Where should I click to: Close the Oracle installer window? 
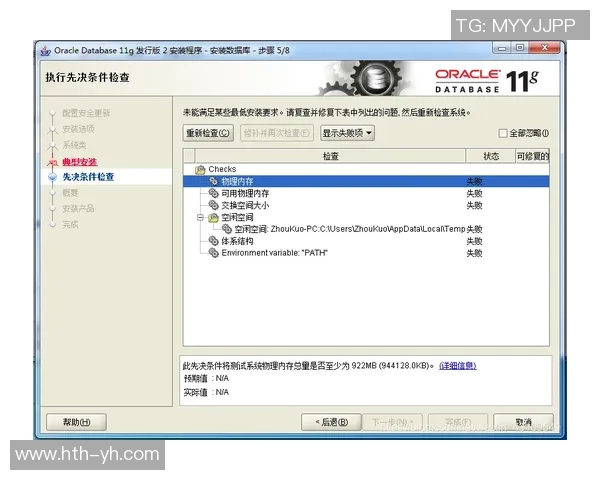[546, 48]
